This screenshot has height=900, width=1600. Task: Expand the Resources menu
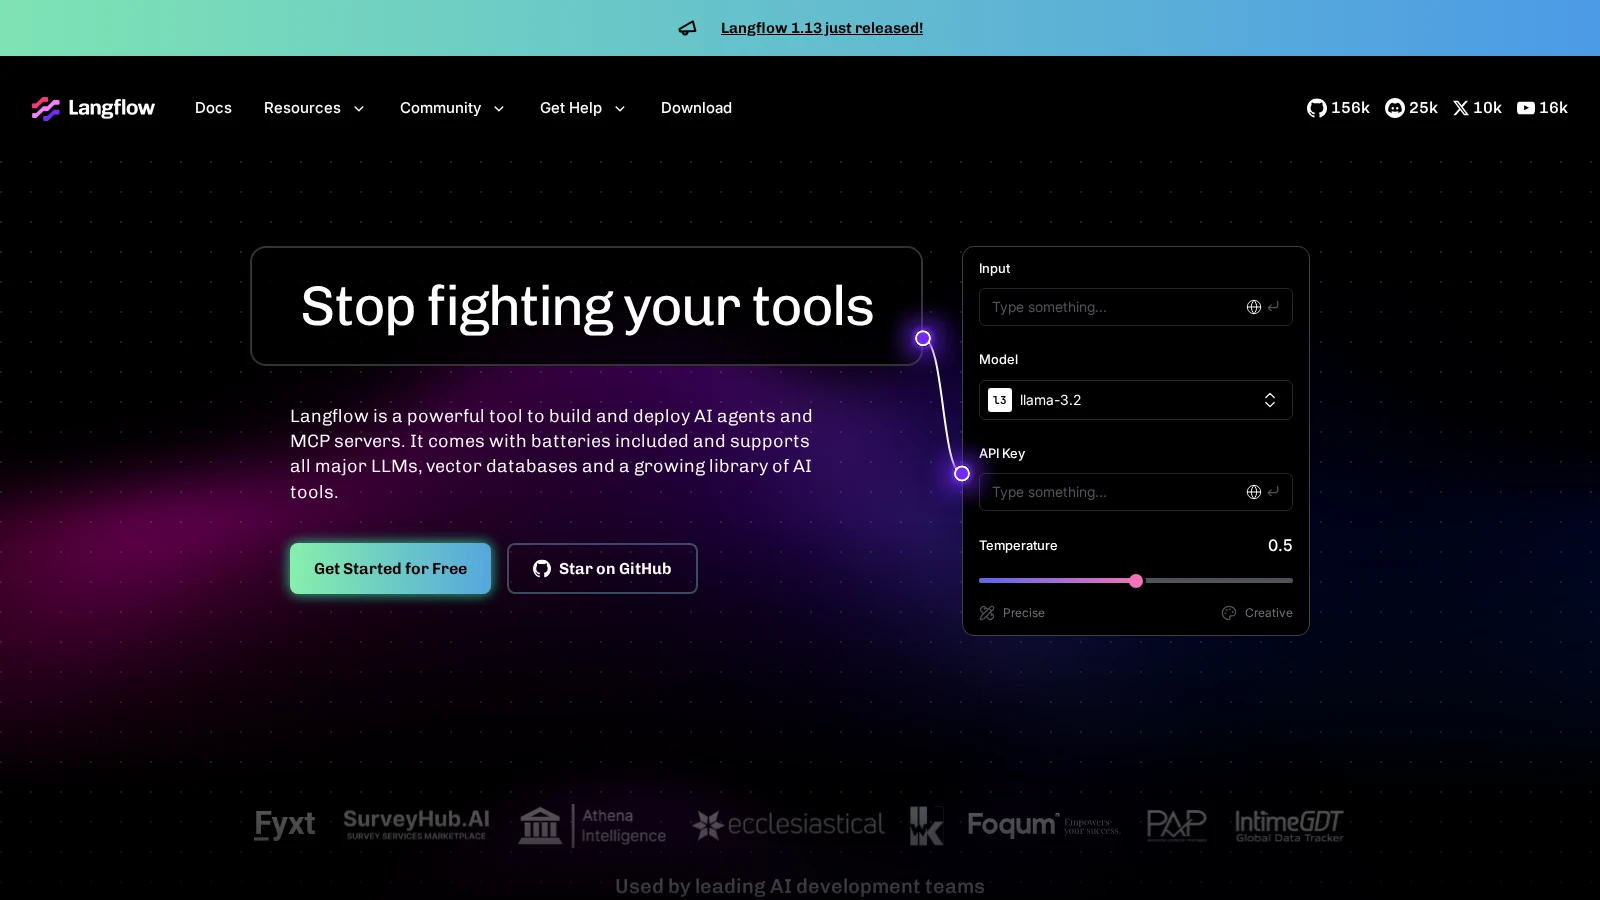(x=314, y=108)
